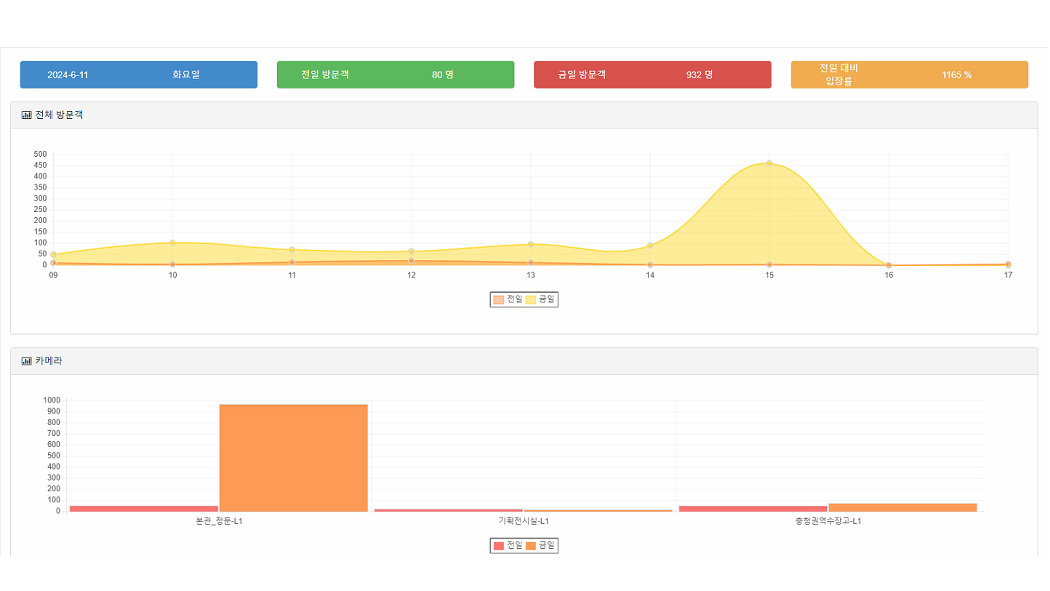Click the tall orange 본관_정문-L1 금일 bar

click(294, 458)
